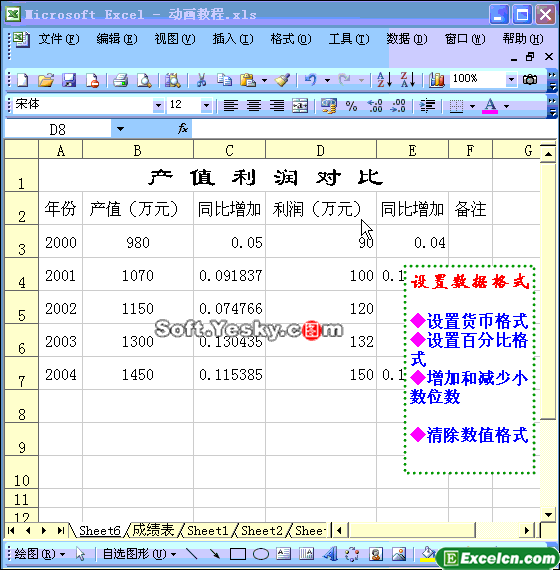Click the Select Objects arrow
Image resolution: width=560 pixels, height=570 pixels.
(80, 554)
